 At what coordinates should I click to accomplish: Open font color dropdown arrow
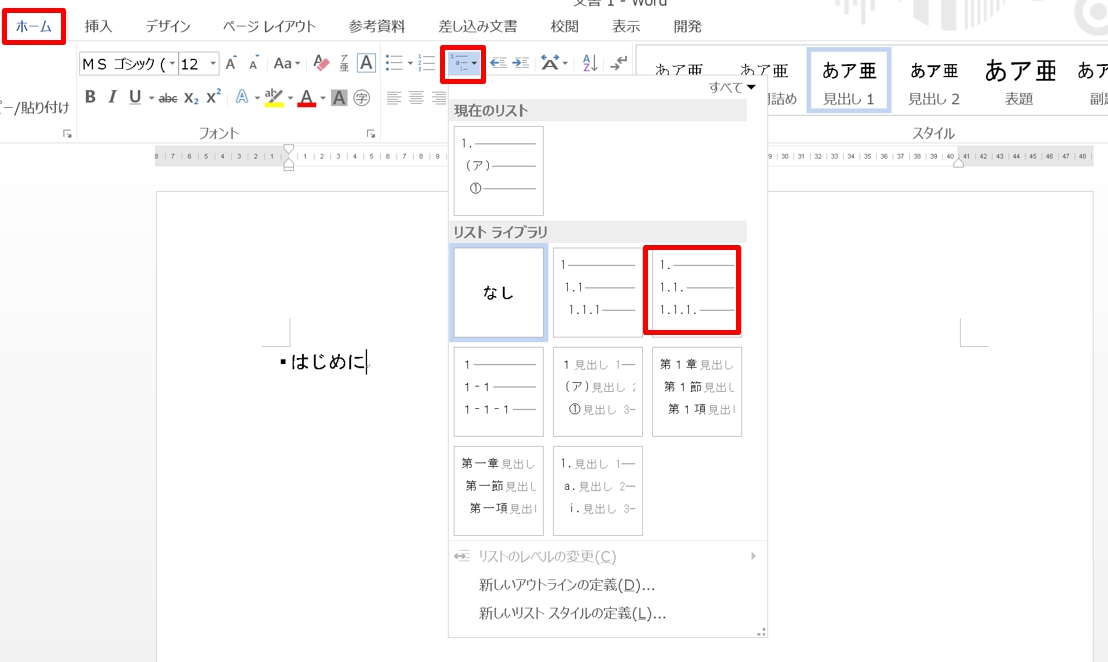(x=323, y=97)
